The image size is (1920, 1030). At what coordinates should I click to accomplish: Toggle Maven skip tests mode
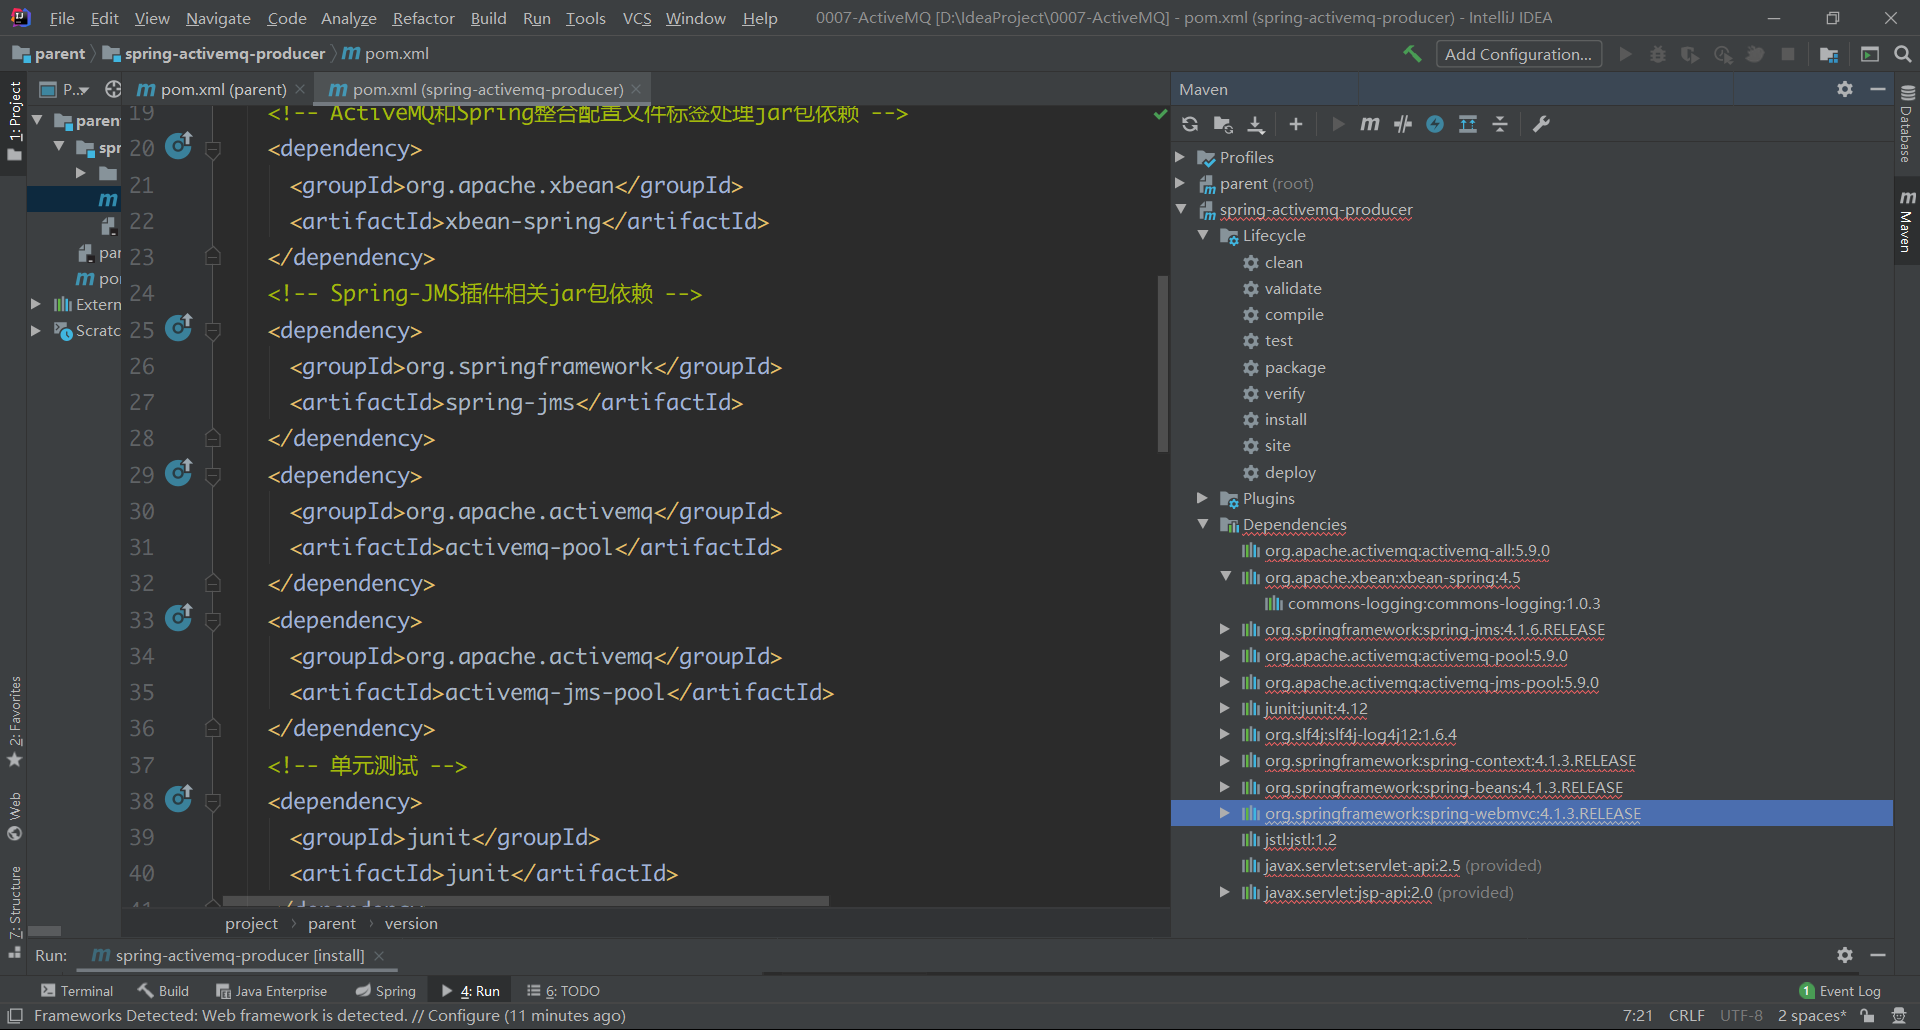coord(1435,124)
